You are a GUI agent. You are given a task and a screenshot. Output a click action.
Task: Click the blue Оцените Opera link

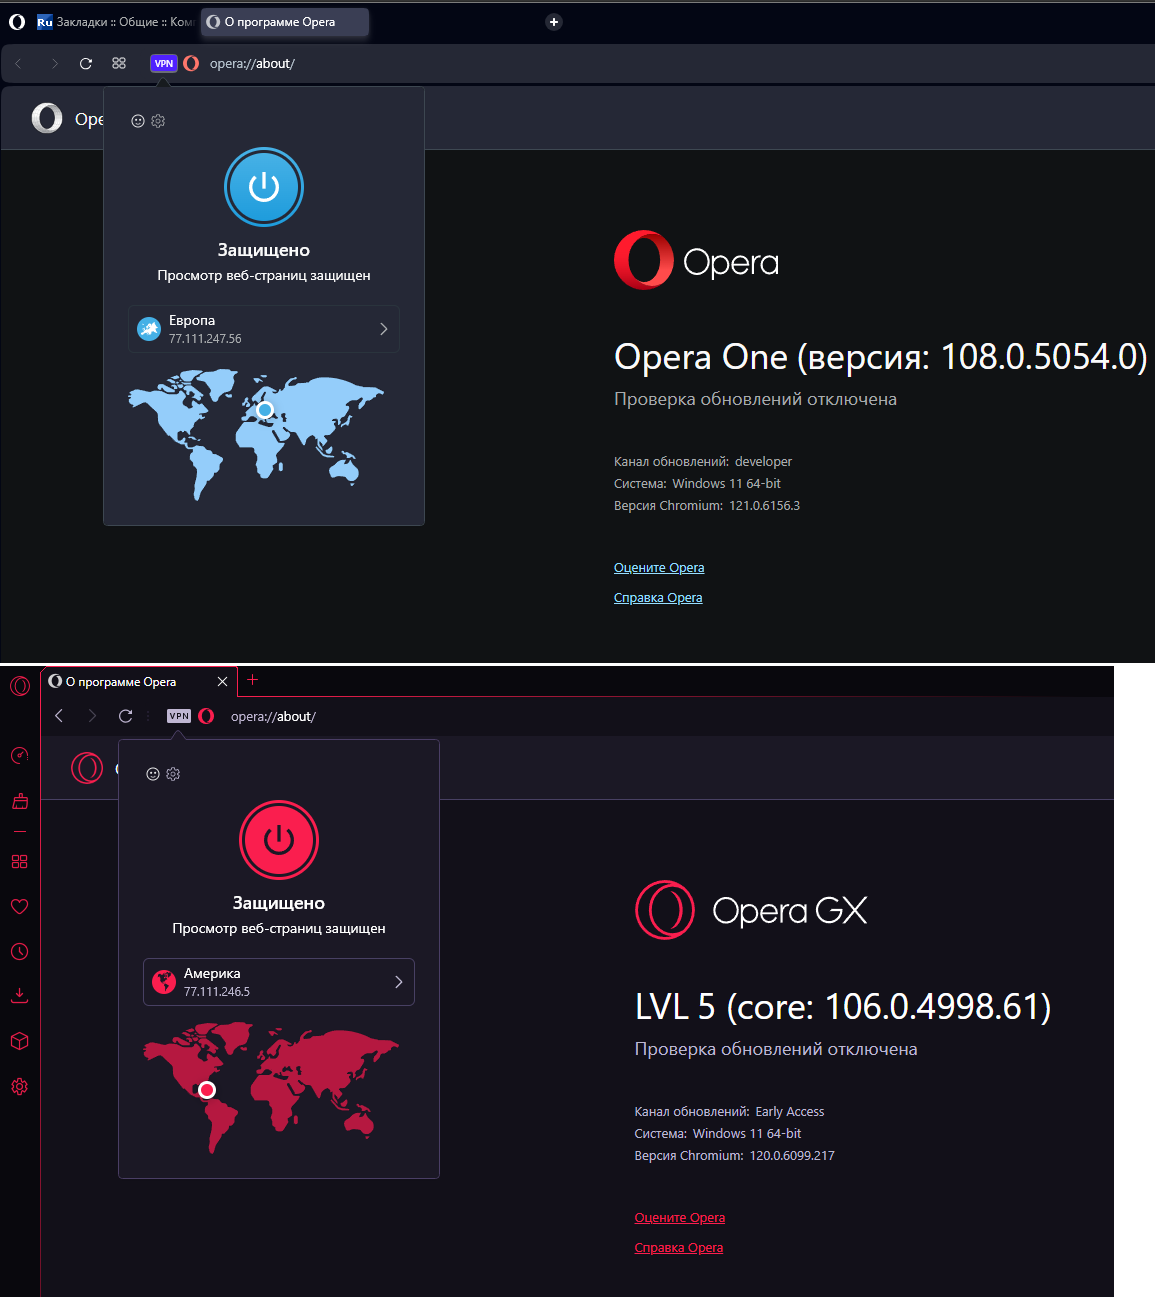pyautogui.click(x=659, y=568)
